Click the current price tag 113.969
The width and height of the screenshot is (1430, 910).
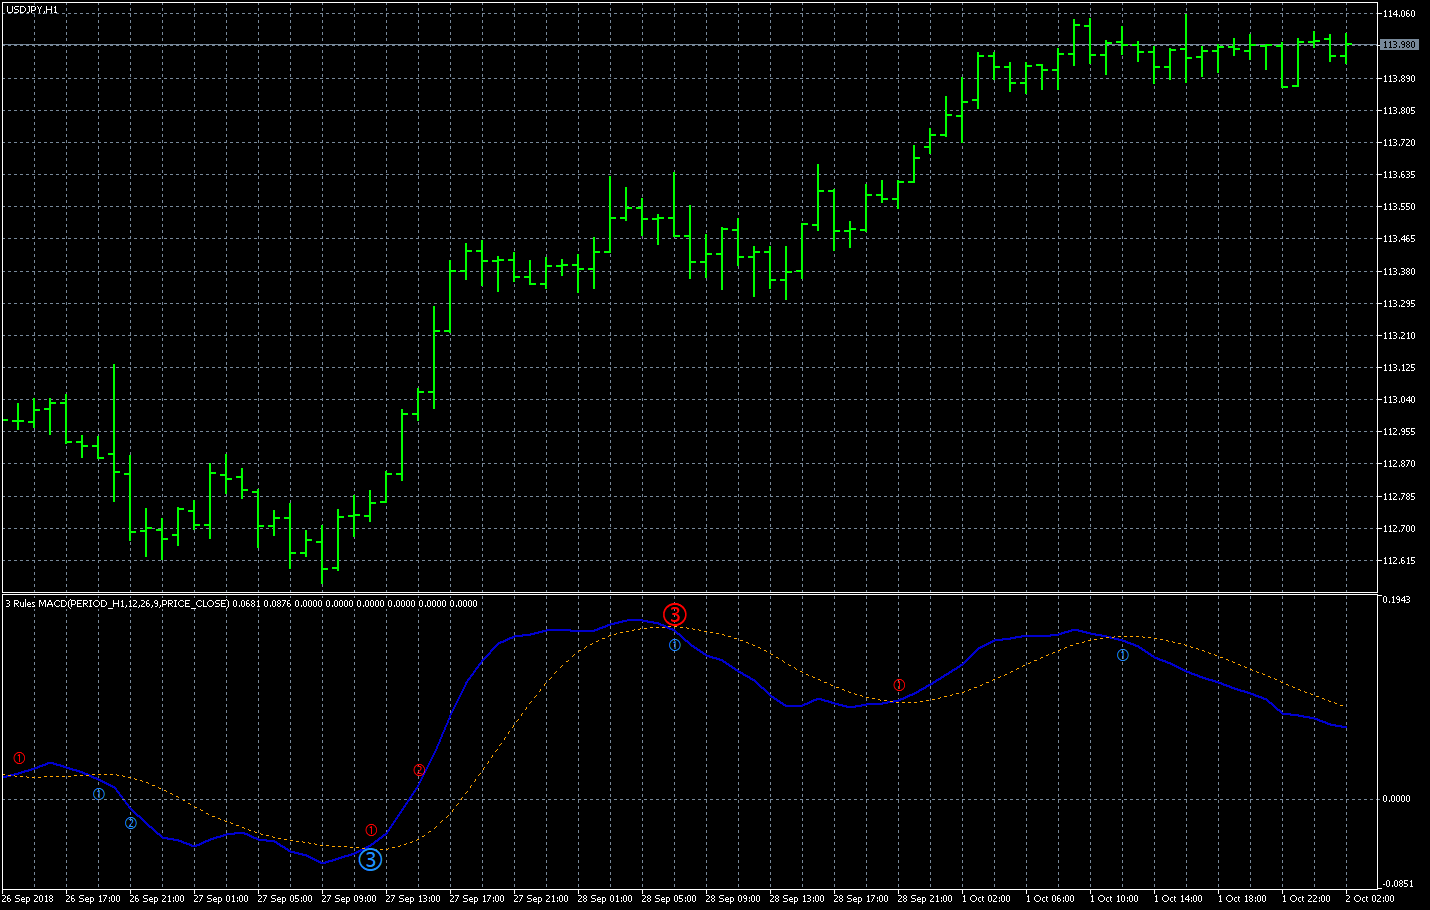pyautogui.click(x=1399, y=45)
